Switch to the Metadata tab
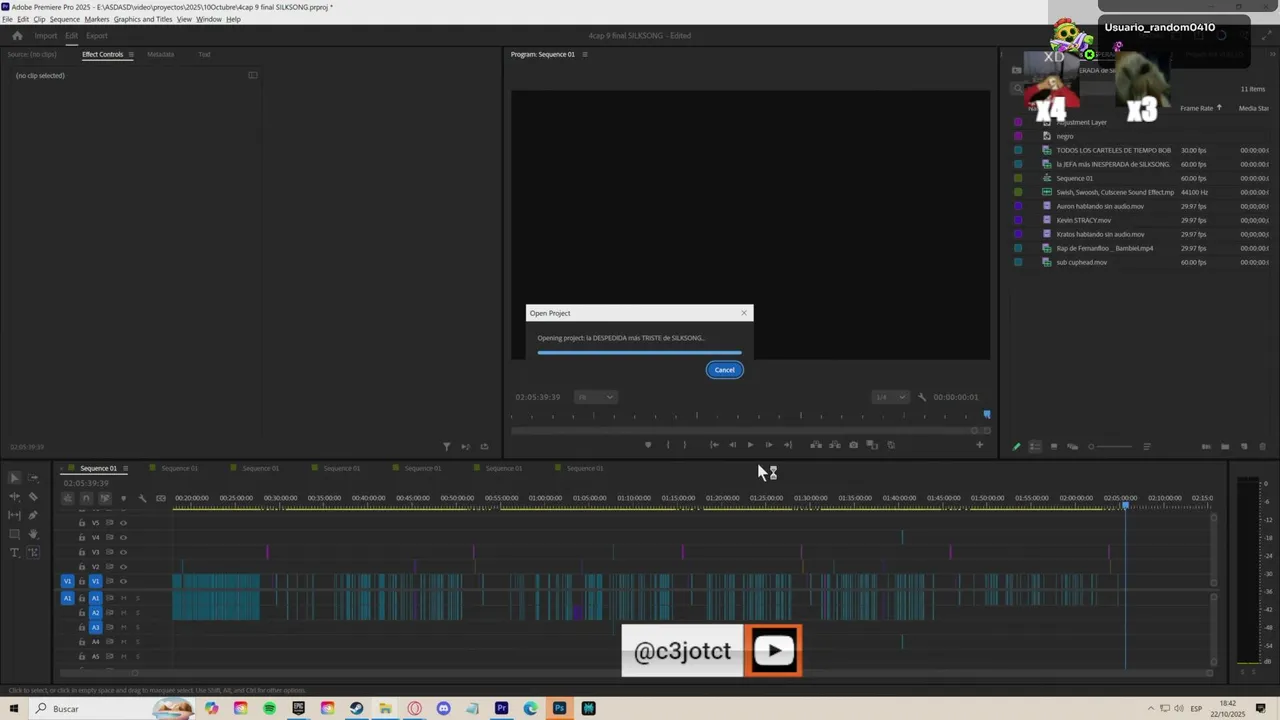1280x720 pixels. click(160, 54)
